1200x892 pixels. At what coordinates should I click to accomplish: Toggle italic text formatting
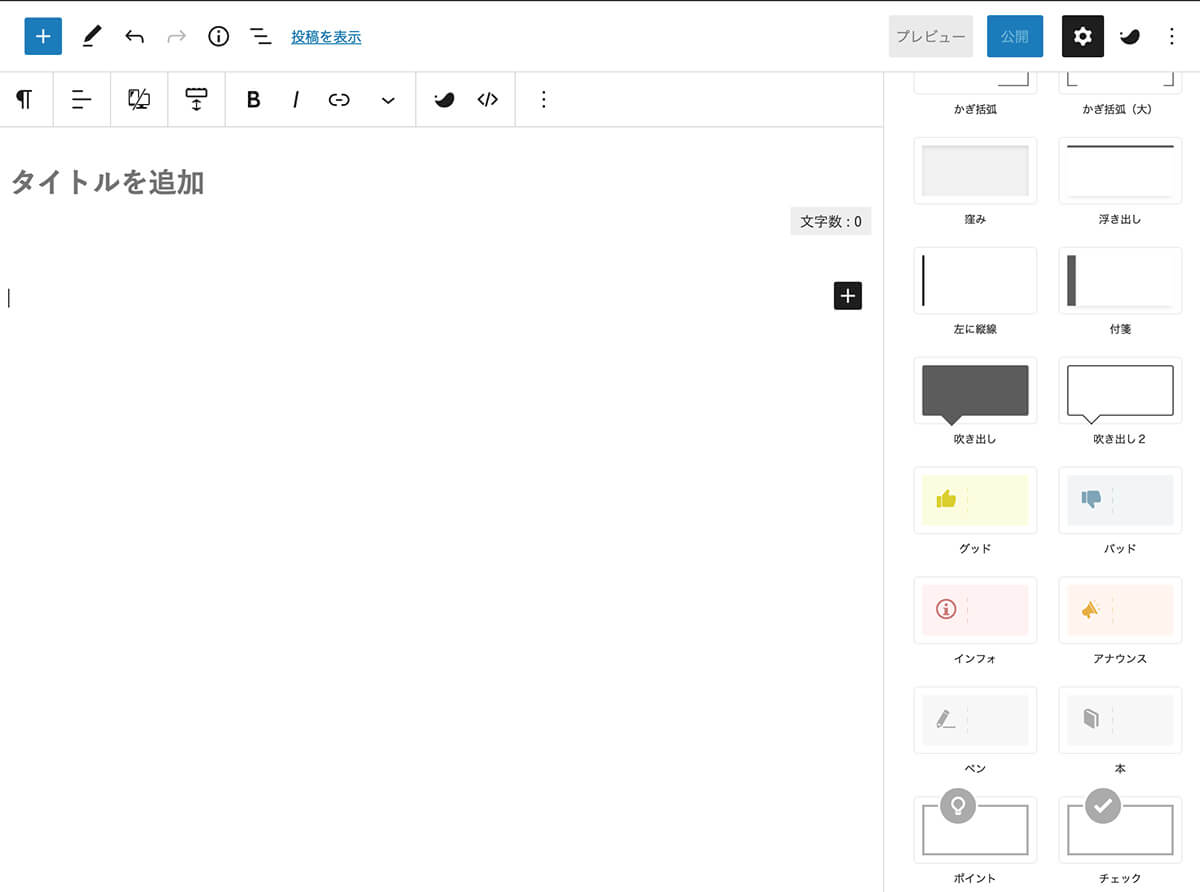[x=296, y=99]
